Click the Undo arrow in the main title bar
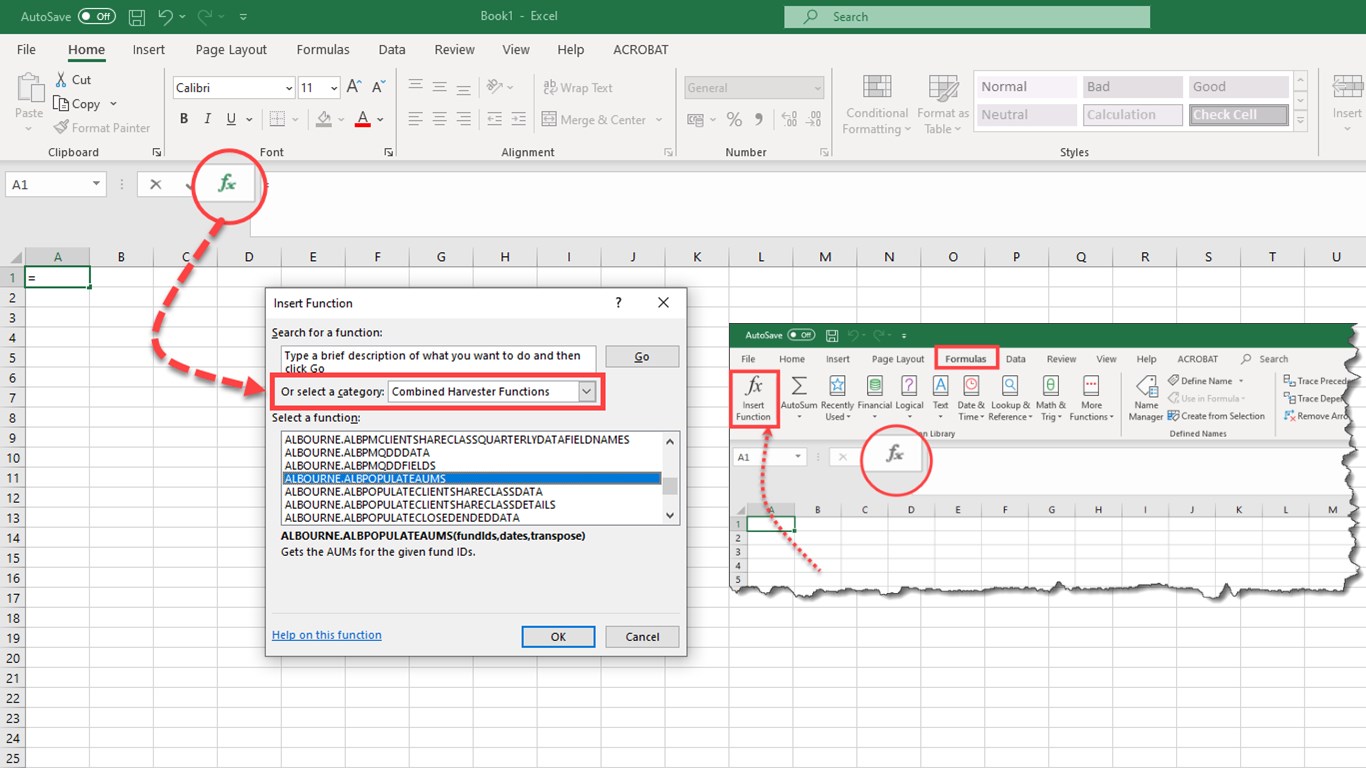 coord(166,17)
